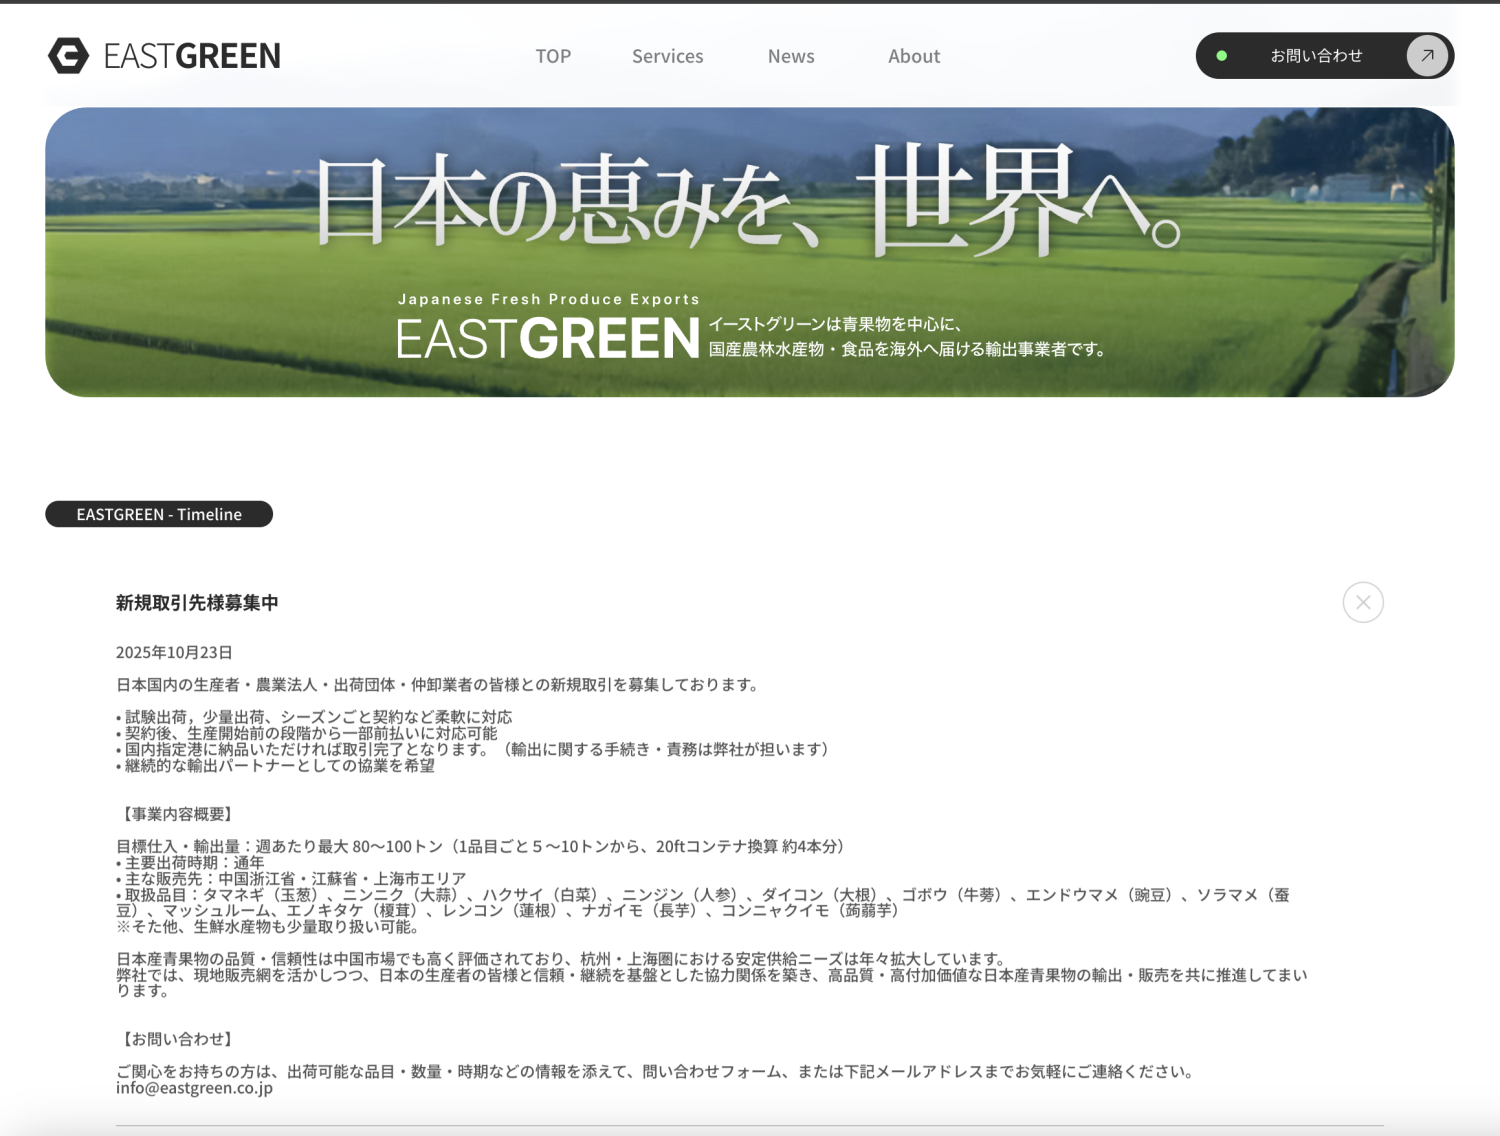Click the info@eastgreen.co.jp email address
Image resolution: width=1500 pixels, height=1136 pixels.
point(193,1089)
